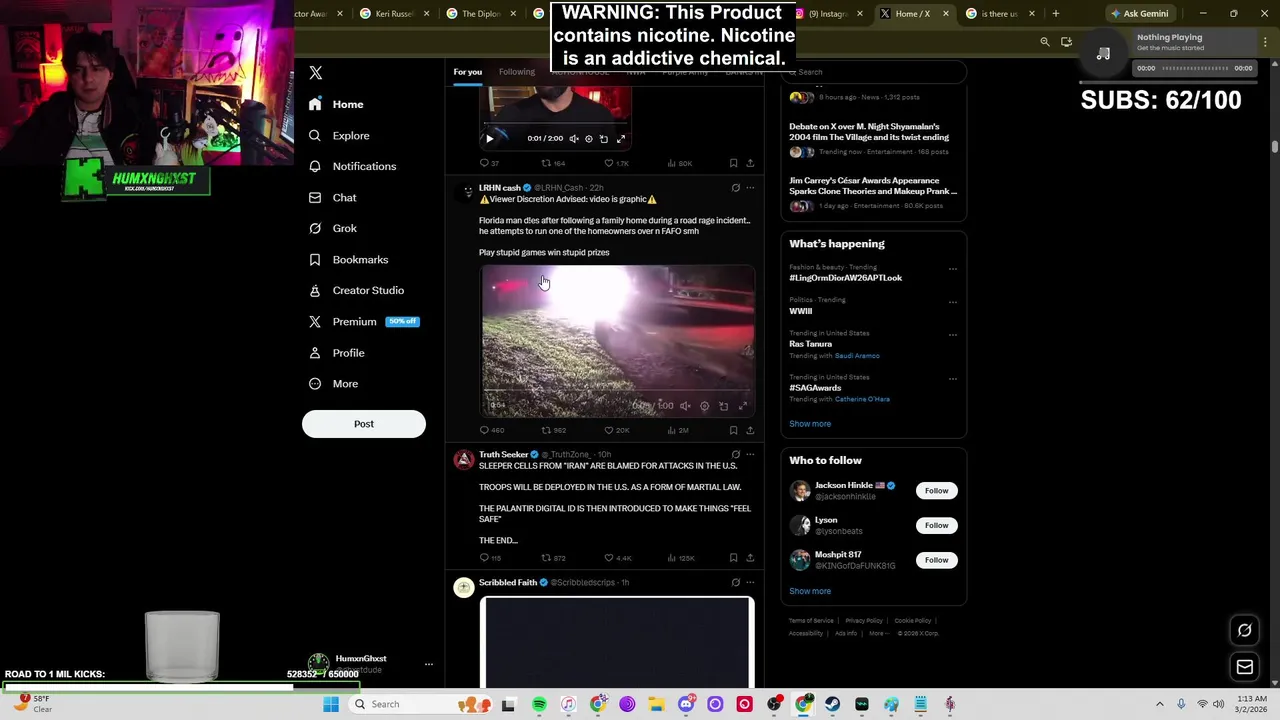Open Creator Studio in the sidebar
Viewport: 1280px width, 720px height.
point(357,290)
